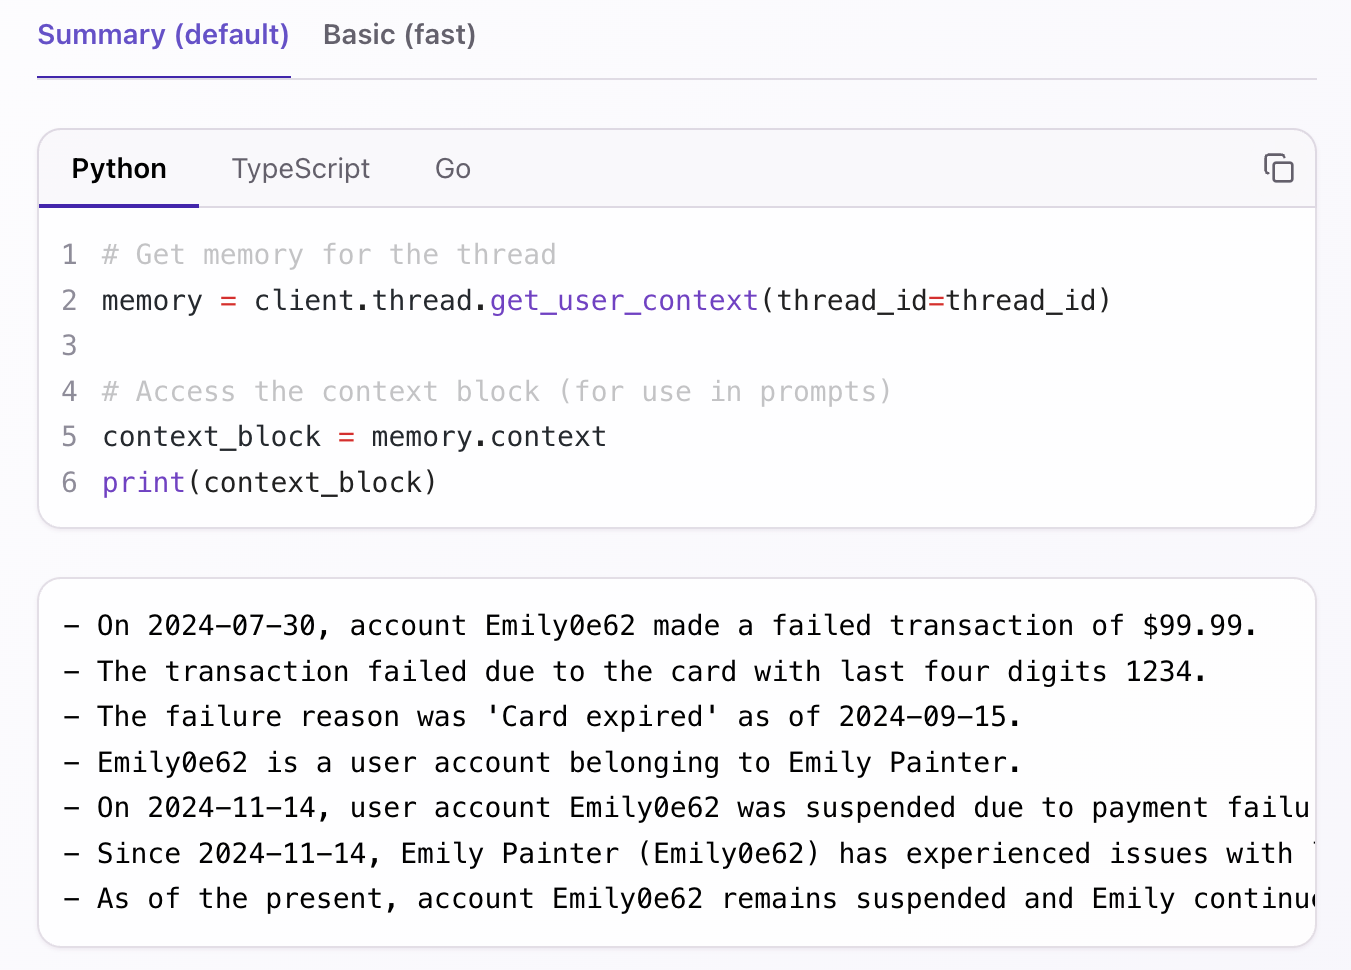Click the 'Since 2024-11-14' output line
The width and height of the screenshot is (1351, 970).
[x=687, y=854]
